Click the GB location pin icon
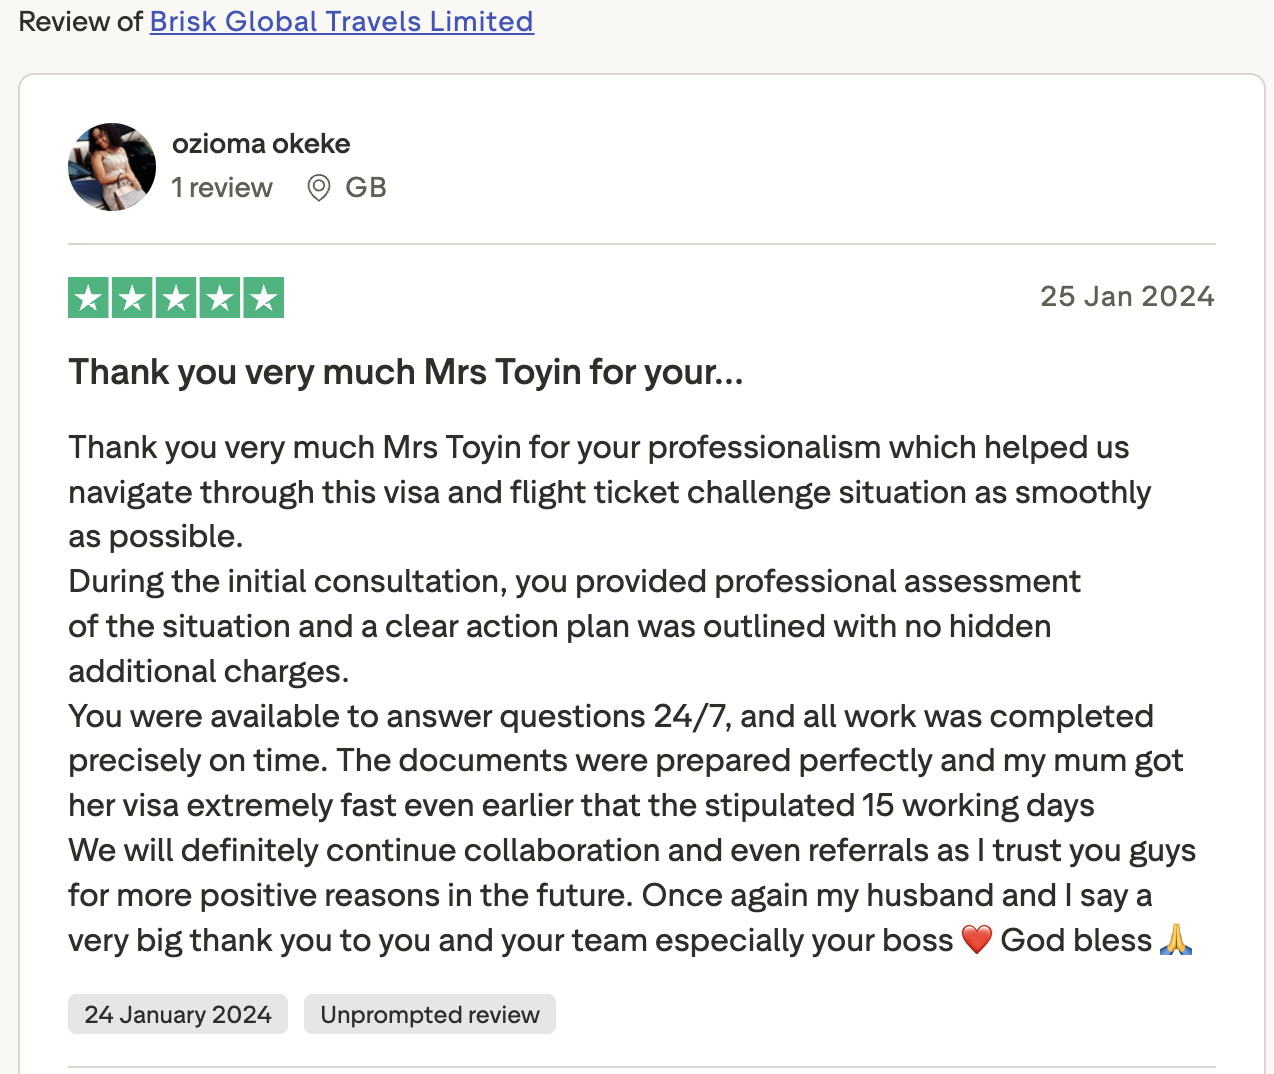 pos(317,188)
